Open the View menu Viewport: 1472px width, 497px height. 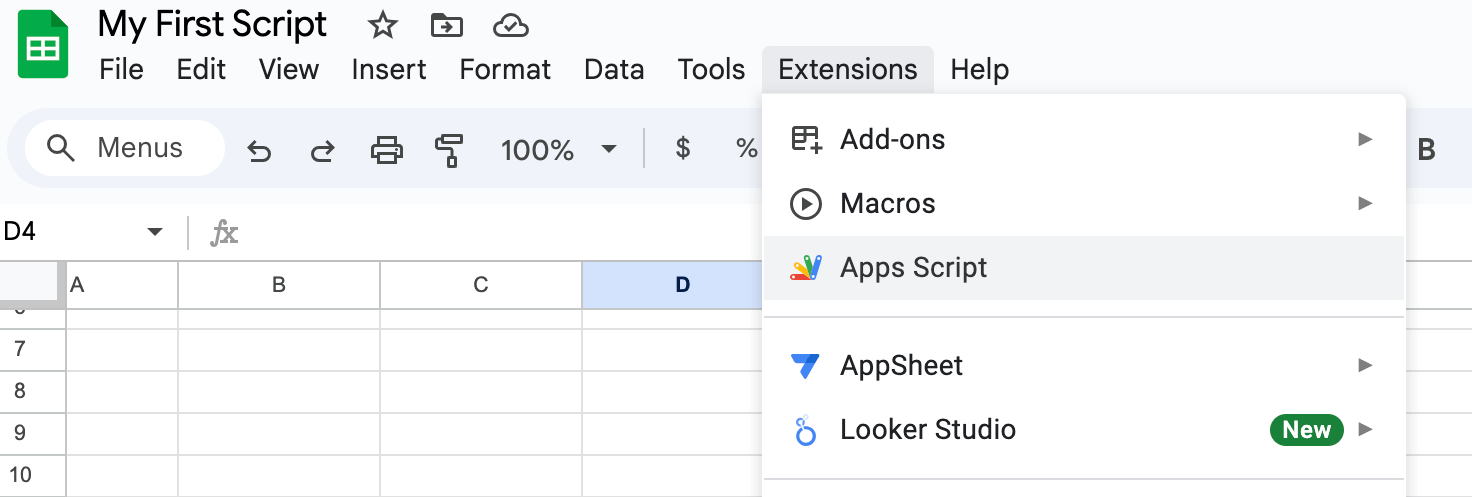tap(289, 69)
